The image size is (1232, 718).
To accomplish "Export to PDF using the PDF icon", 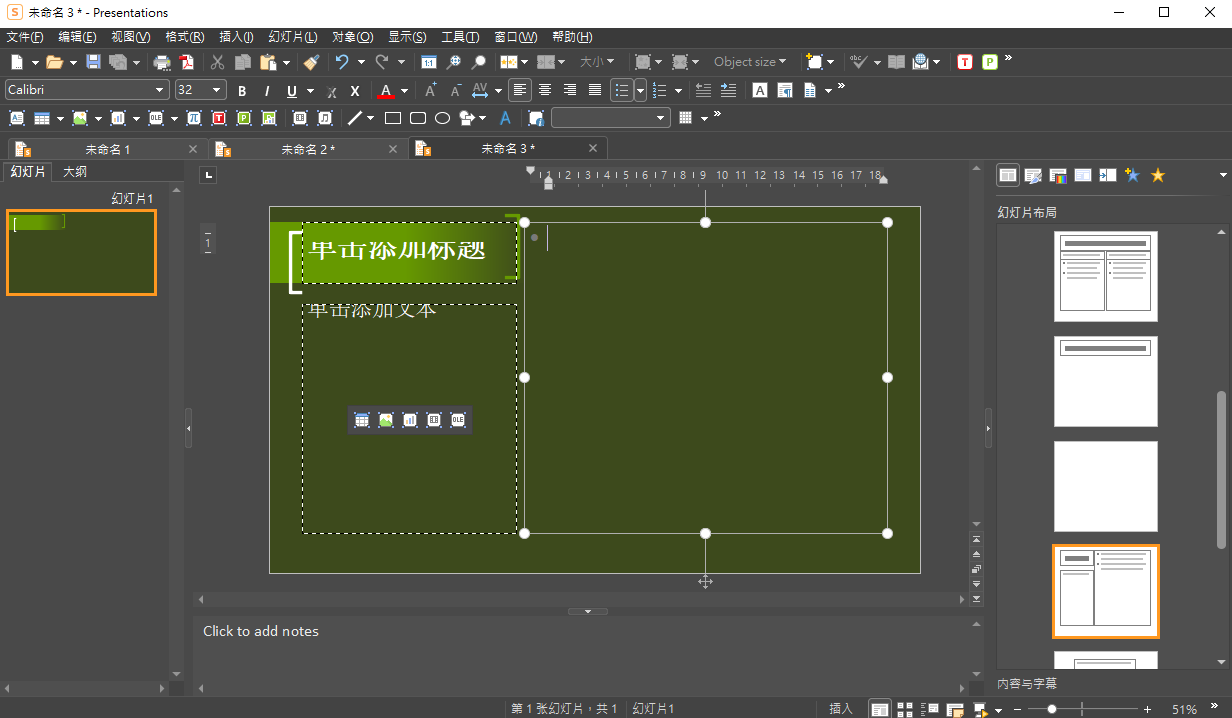I will click(187, 62).
